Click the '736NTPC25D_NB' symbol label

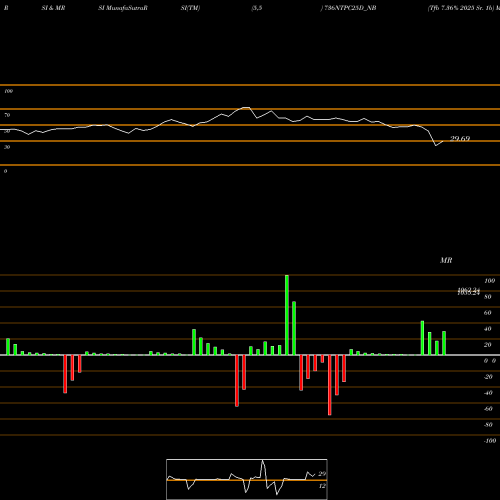(x=350, y=8)
